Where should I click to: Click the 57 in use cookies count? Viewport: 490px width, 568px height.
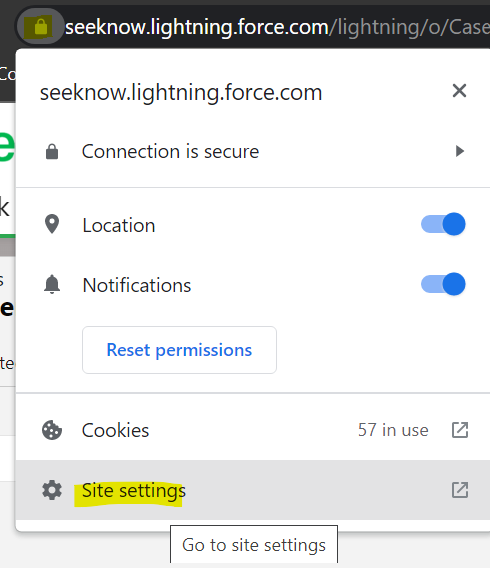coord(393,430)
